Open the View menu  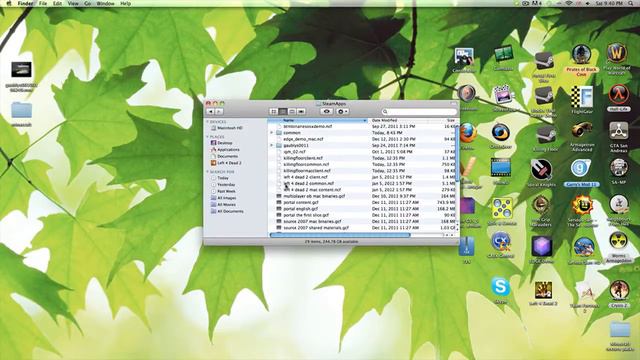[73, 3]
